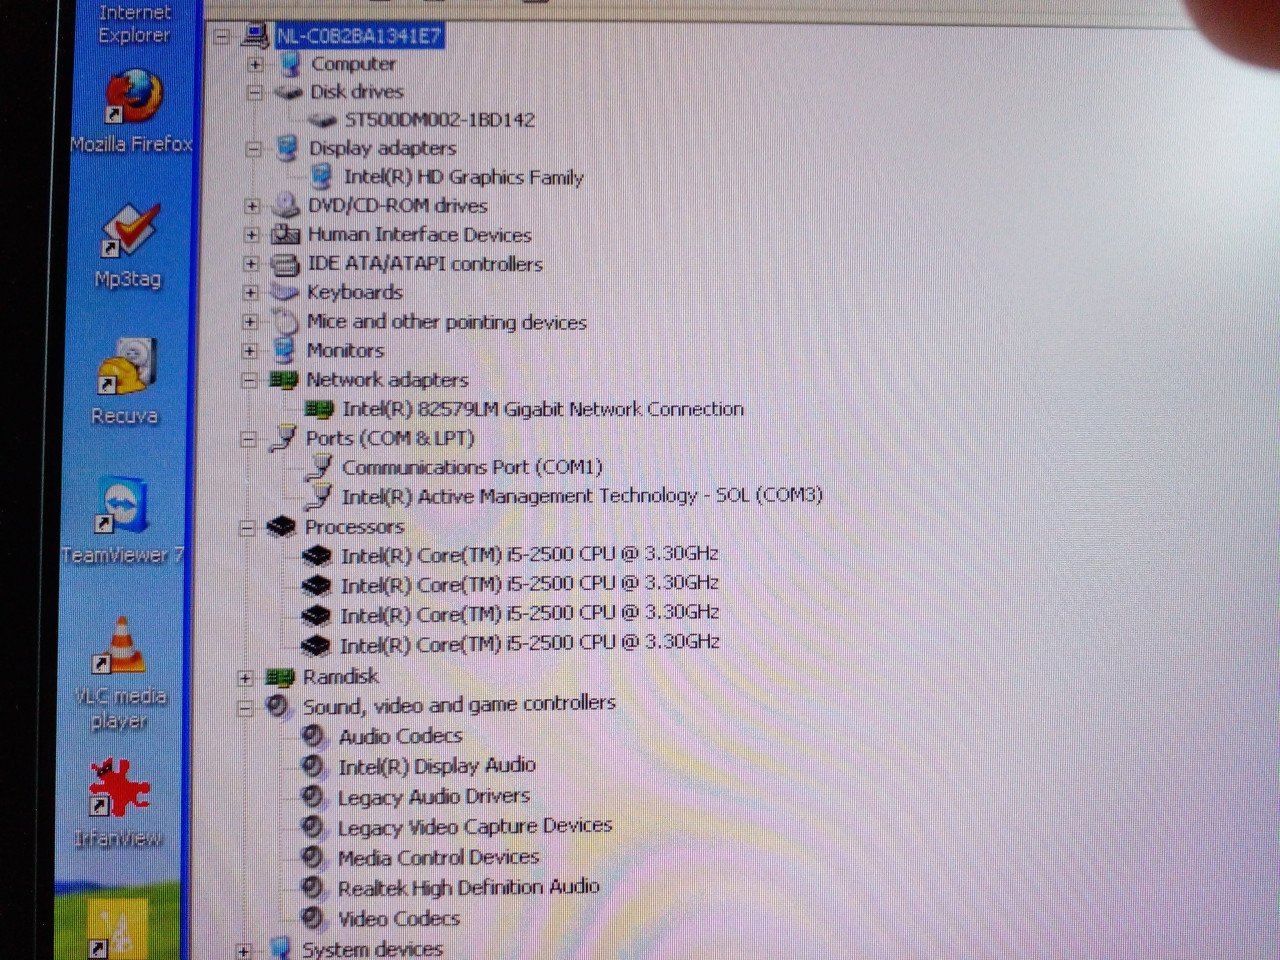Launch VLC media player desktop icon
This screenshot has height=960, width=1280.
pyautogui.click(x=120, y=674)
